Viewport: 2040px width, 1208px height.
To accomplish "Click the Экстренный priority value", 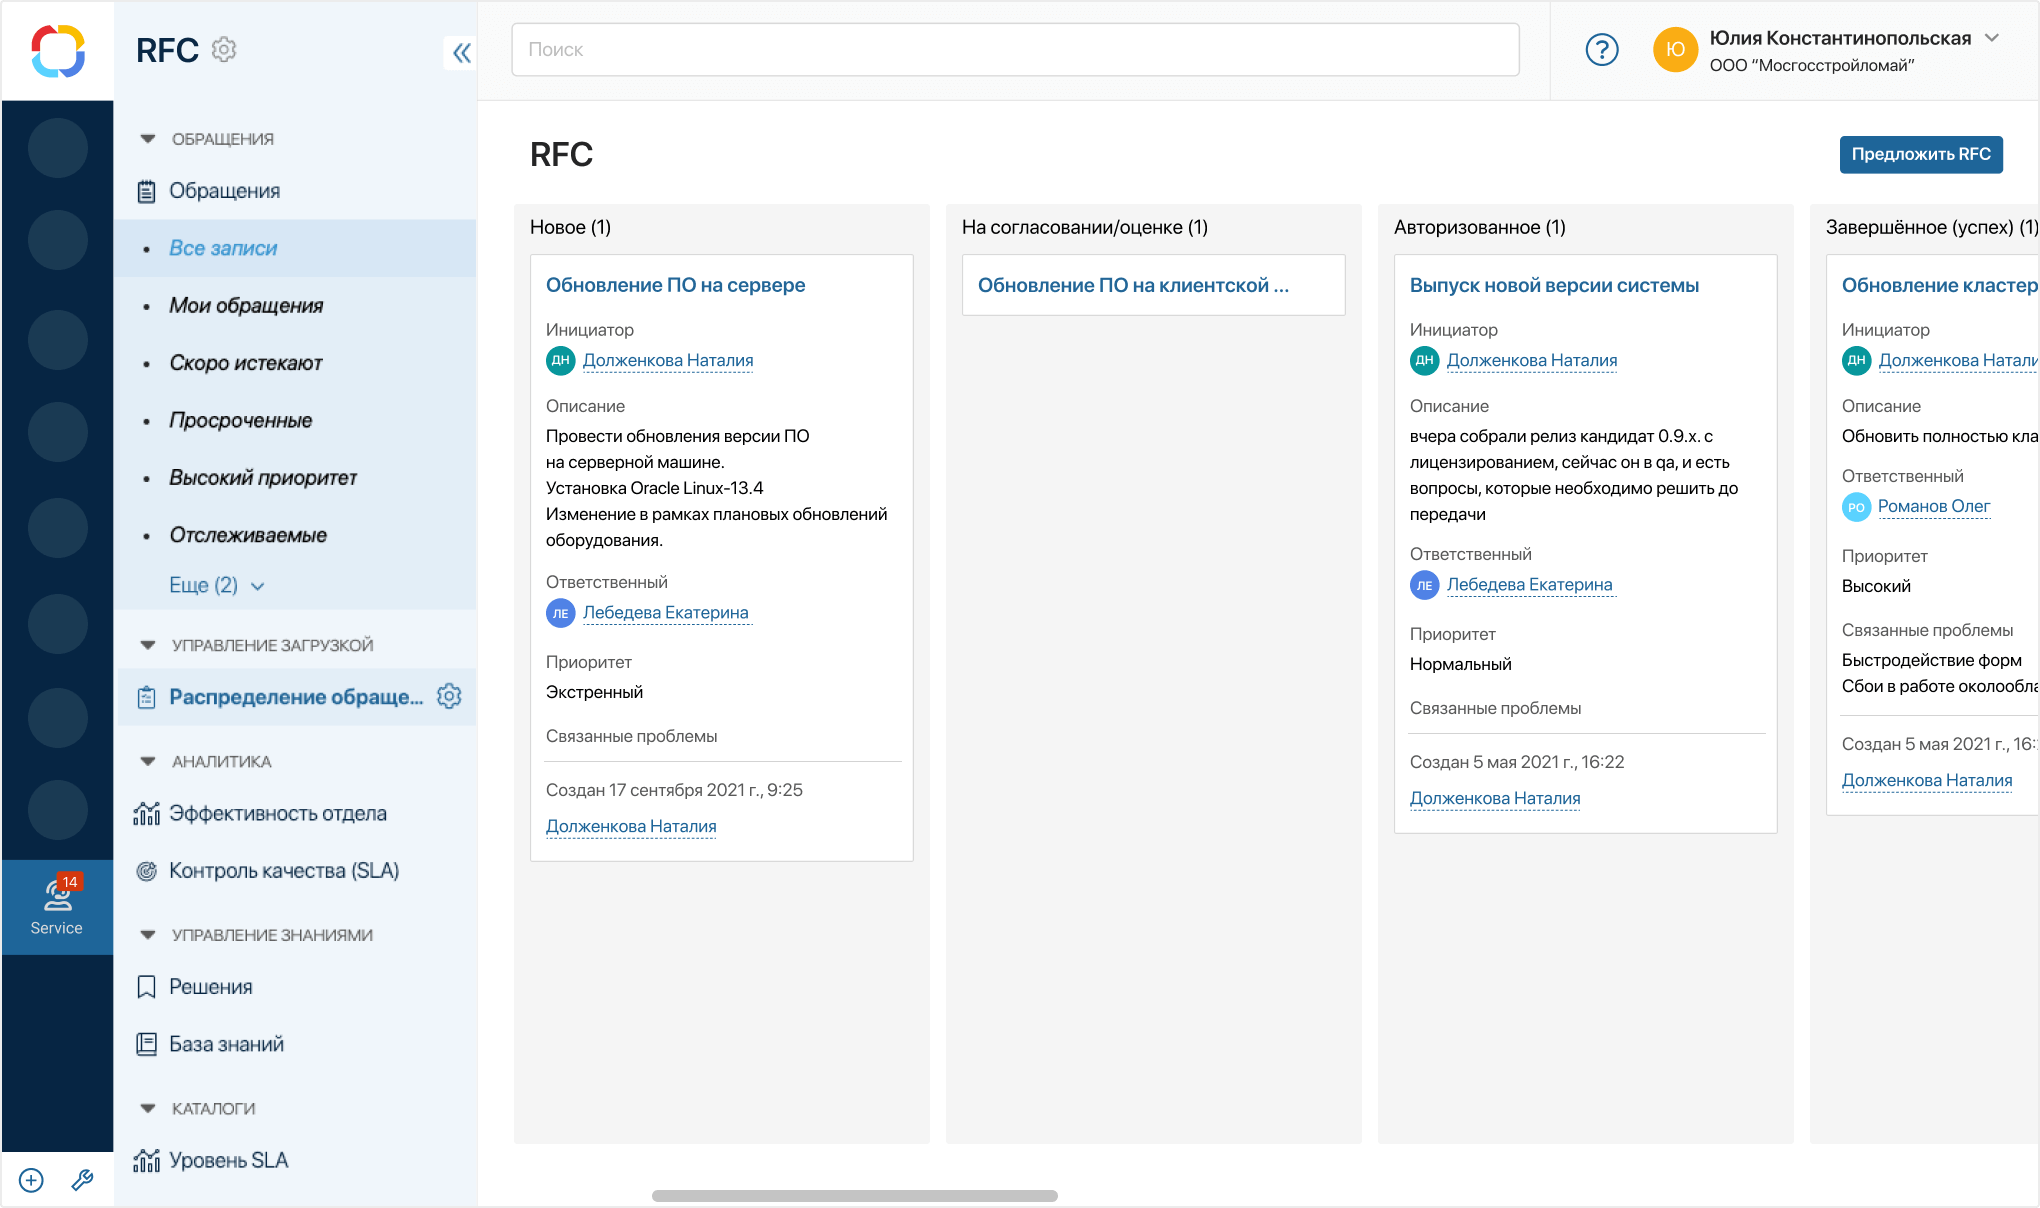I will tap(594, 692).
